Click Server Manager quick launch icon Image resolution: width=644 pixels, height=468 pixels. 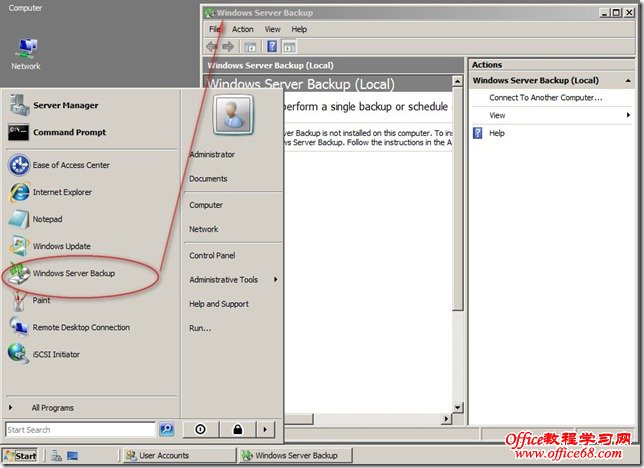coord(56,456)
